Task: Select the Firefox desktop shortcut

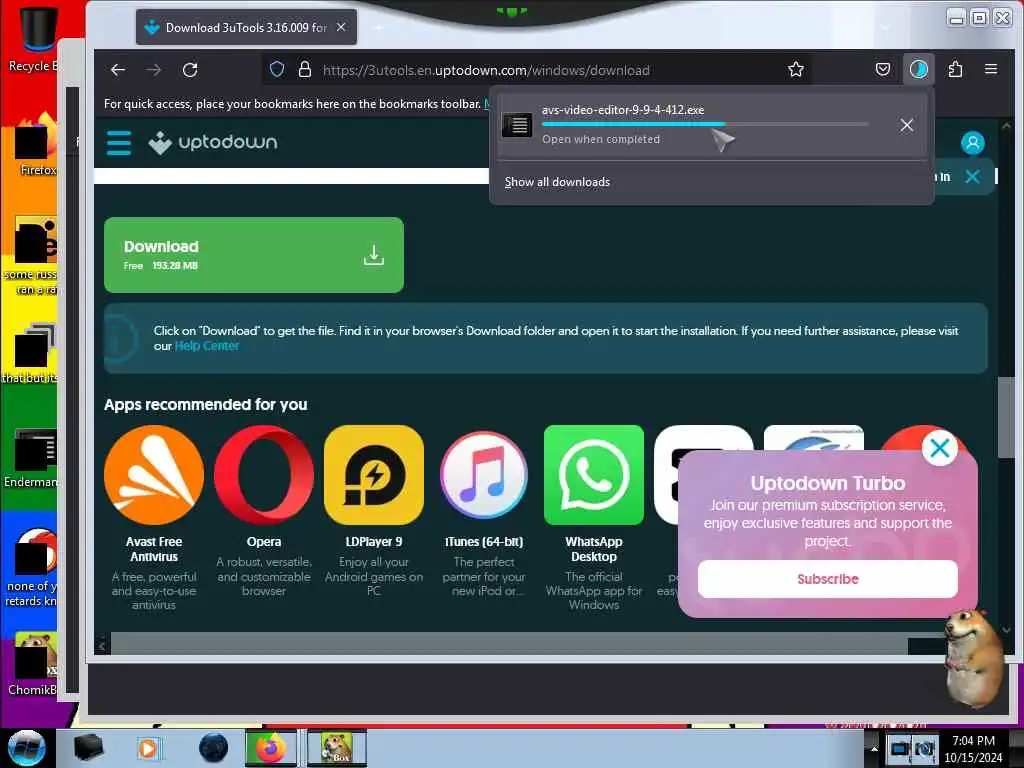Action: coord(36,144)
